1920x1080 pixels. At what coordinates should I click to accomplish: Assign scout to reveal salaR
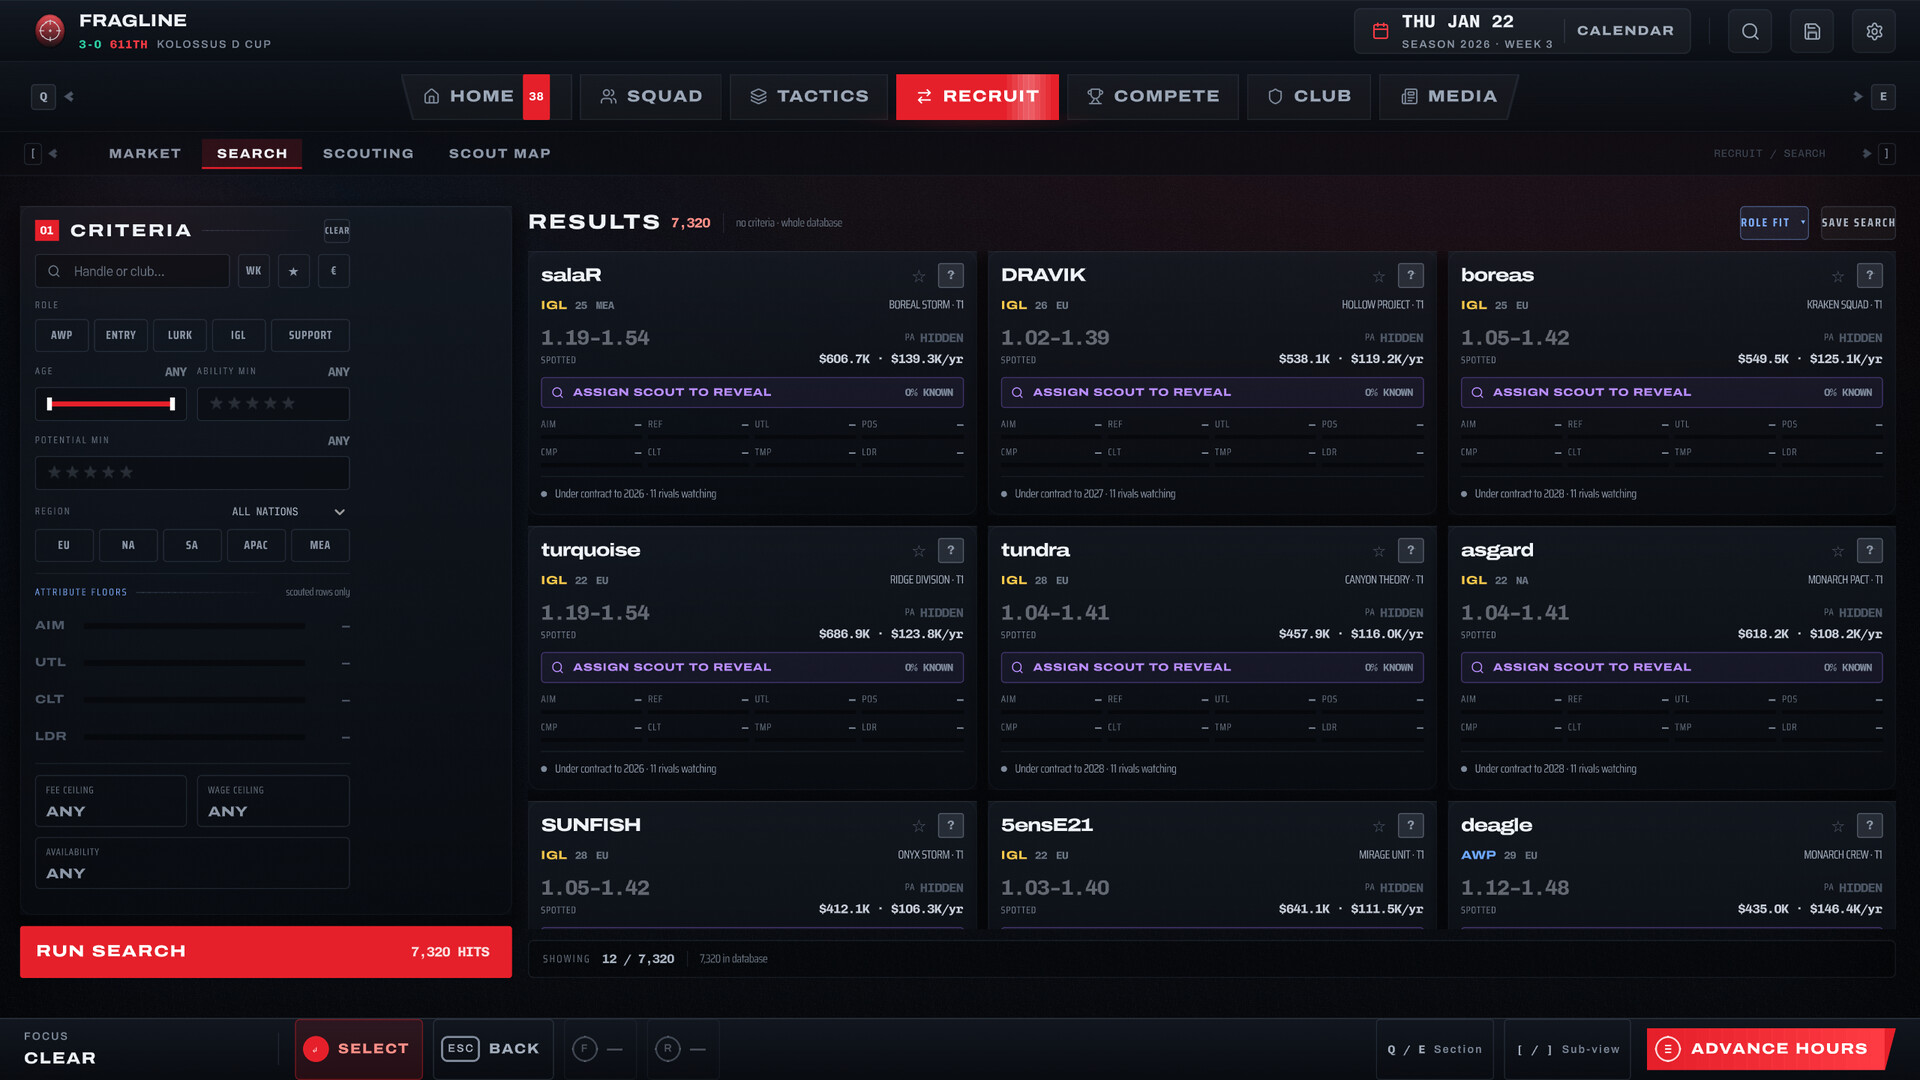[x=752, y=392]
